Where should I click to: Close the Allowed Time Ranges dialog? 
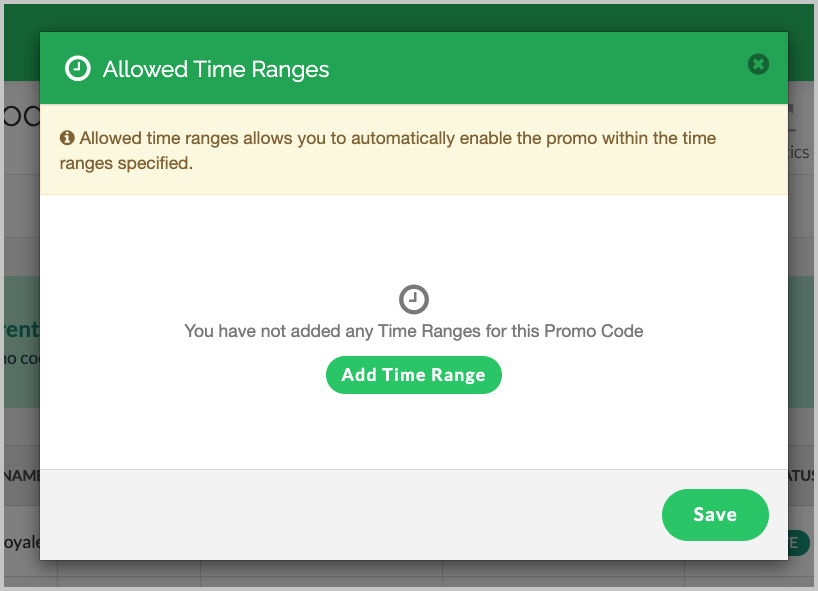click(758, 64)
